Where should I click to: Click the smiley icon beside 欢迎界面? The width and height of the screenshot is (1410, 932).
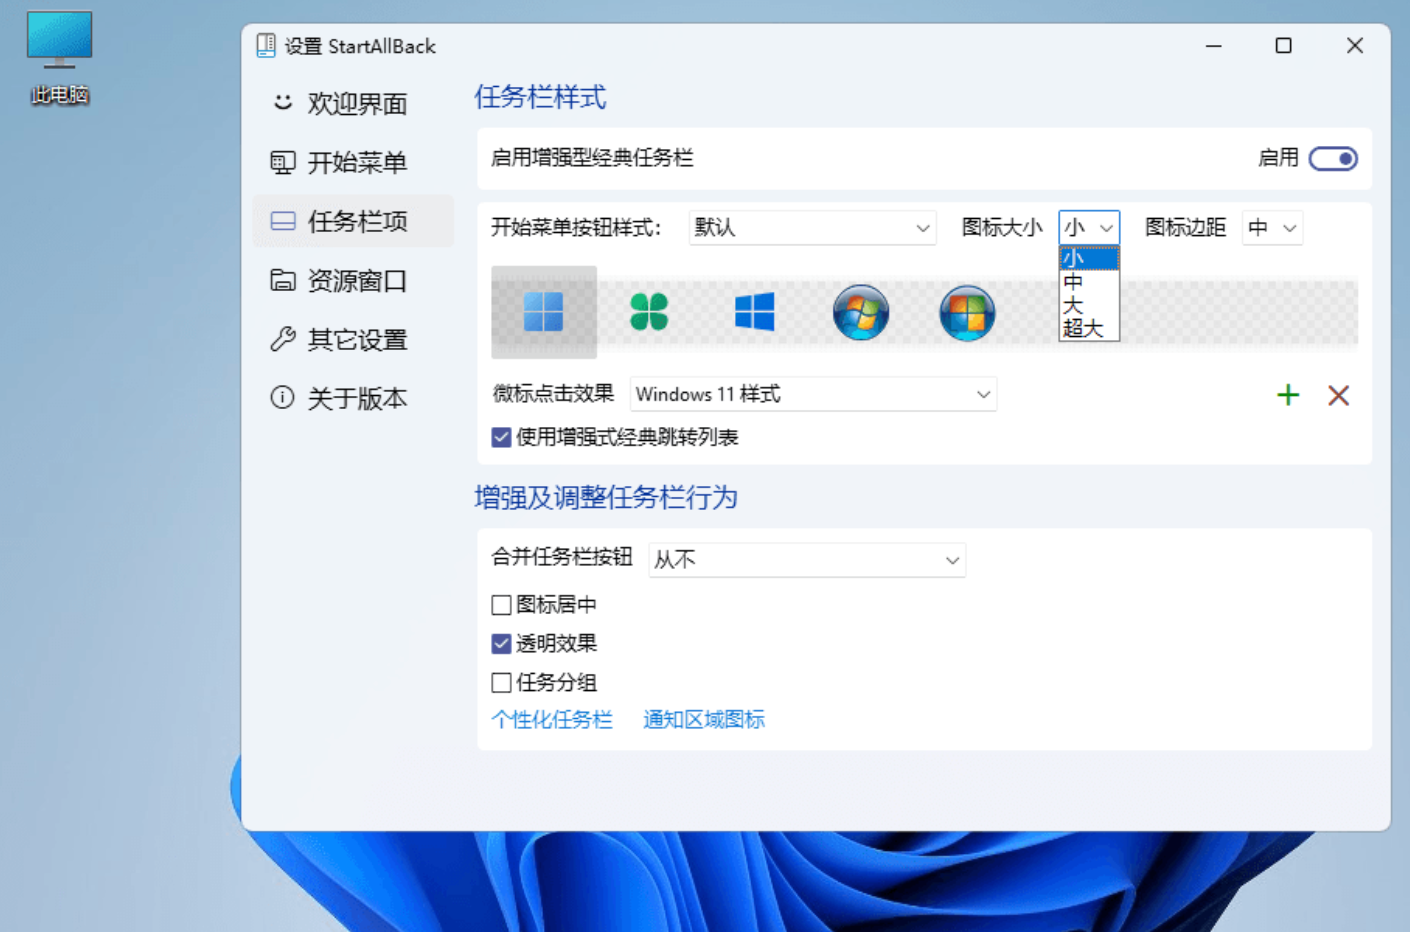(x=283, y=103)
